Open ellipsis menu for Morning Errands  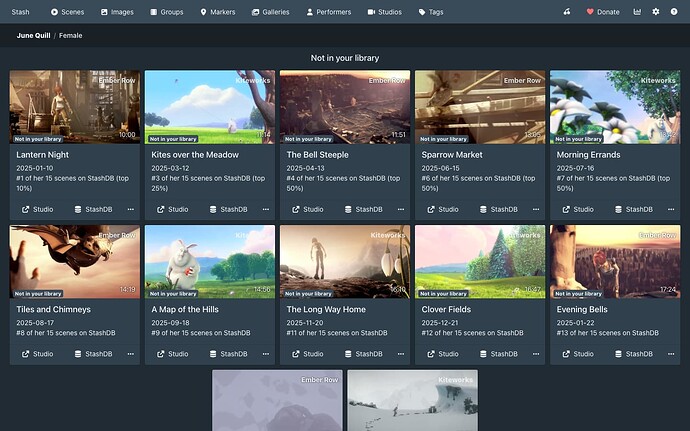(x=671, y=210)
